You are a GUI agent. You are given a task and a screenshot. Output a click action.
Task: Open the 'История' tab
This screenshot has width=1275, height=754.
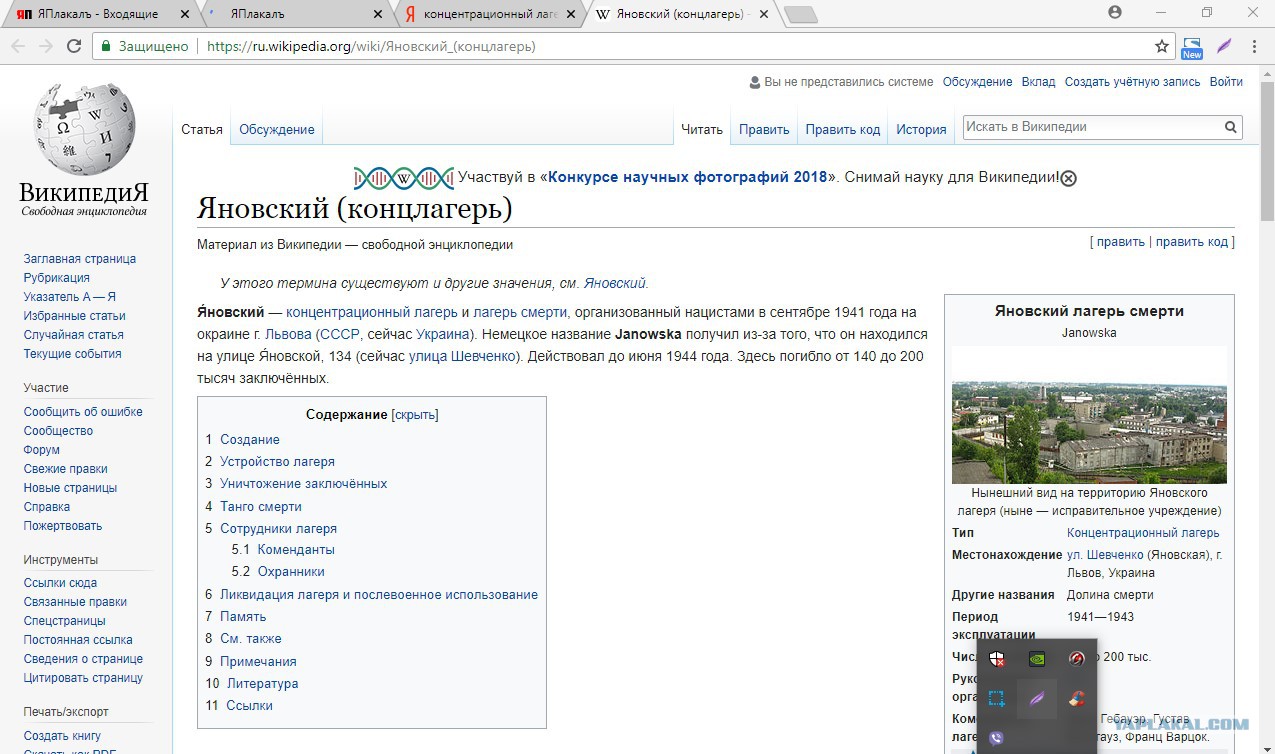point(921,129)
